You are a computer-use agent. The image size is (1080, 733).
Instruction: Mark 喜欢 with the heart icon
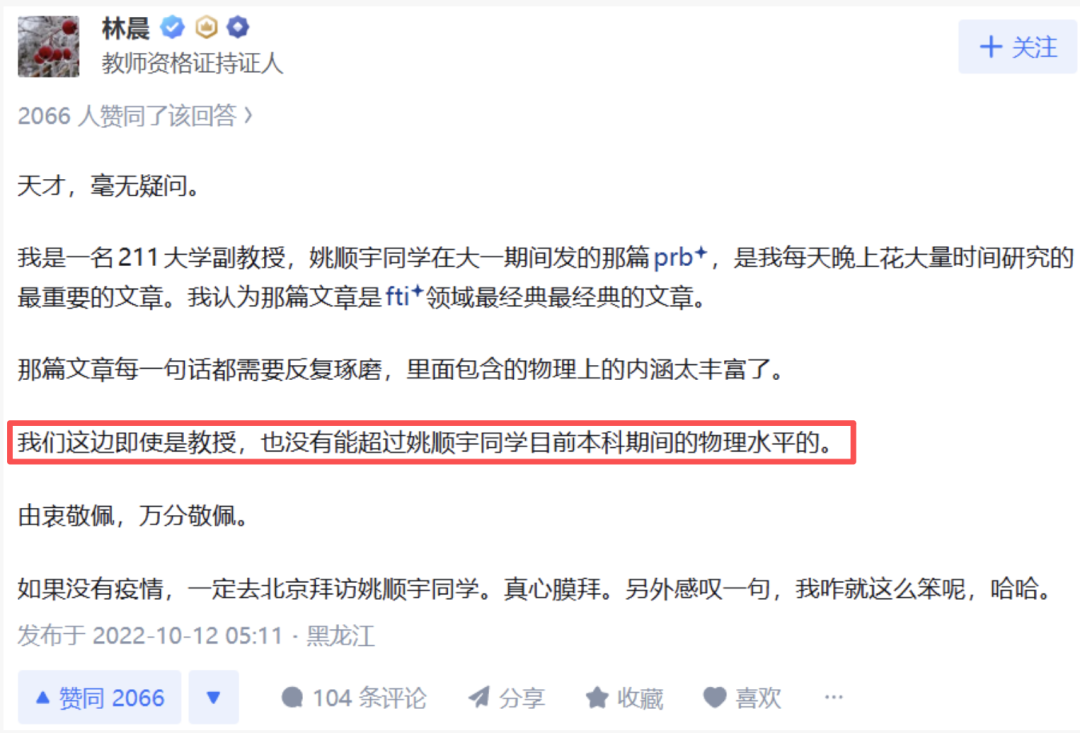click(742, 698)
